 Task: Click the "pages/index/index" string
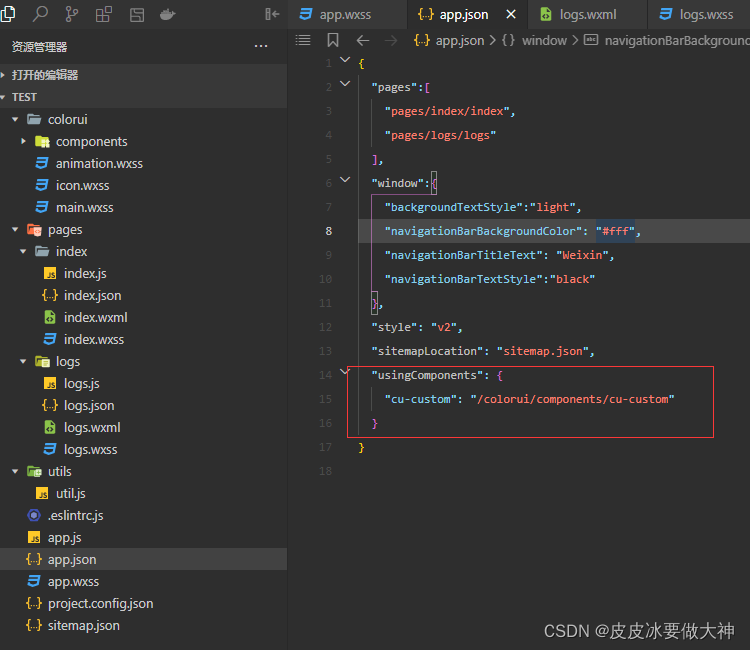pyautogui.click(x=447, y=111)
